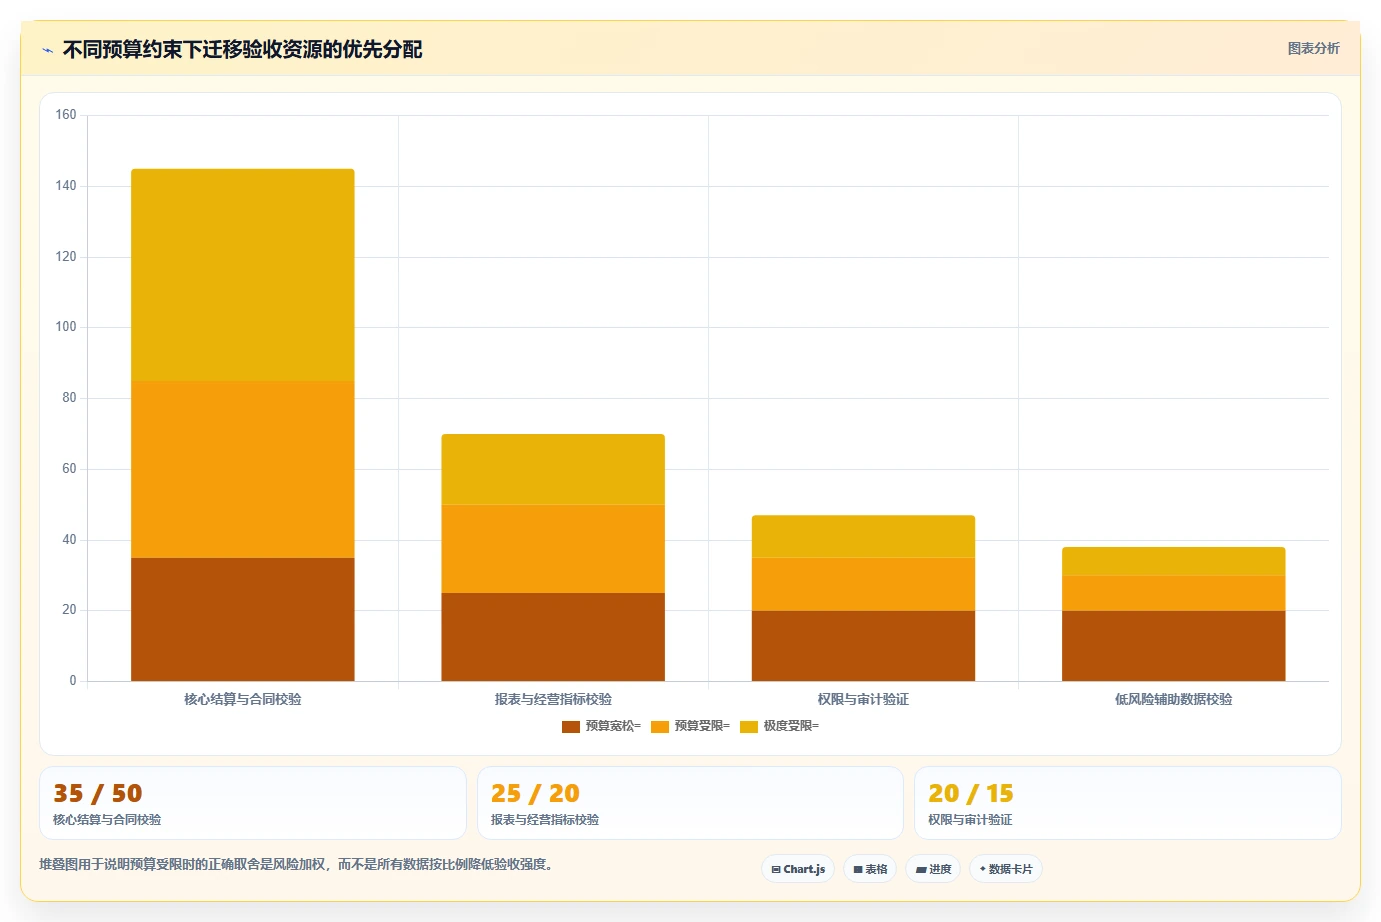Click the 100 y-axis tick label
Screen dimensions: 1381x922
(66, 327)
